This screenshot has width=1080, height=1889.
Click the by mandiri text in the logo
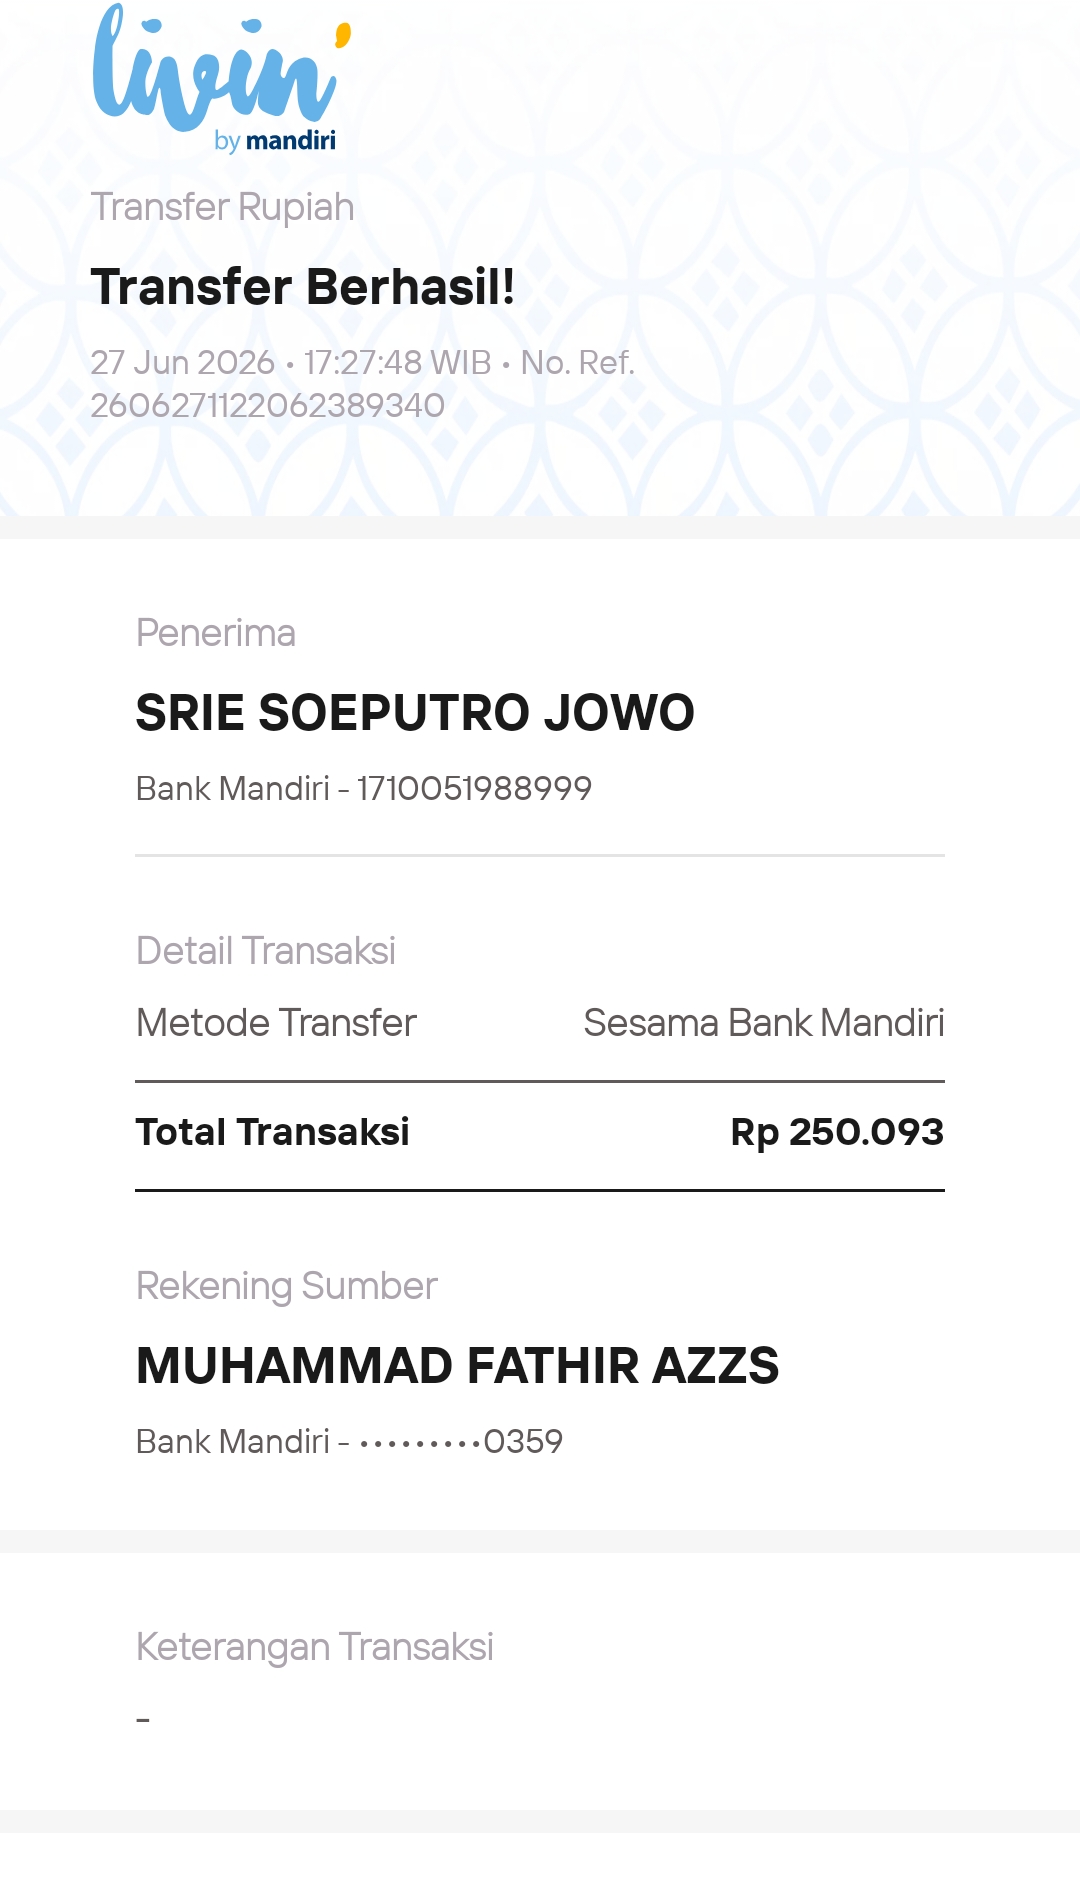point(275,140)
